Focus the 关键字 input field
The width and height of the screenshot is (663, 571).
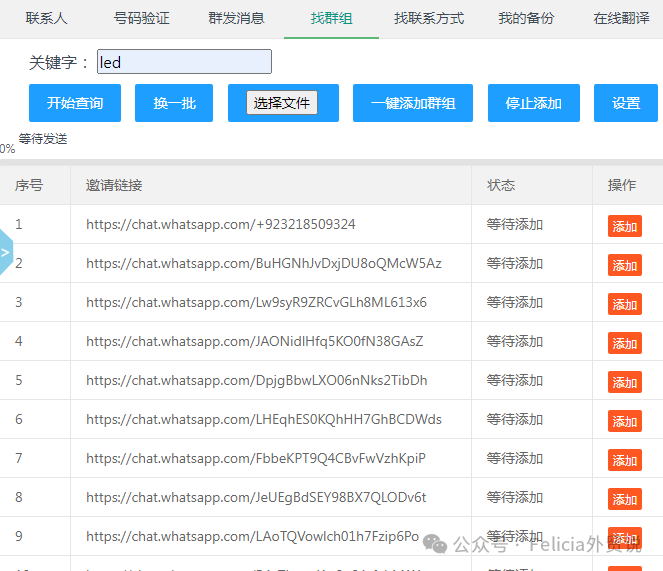[x=184, y=62]
